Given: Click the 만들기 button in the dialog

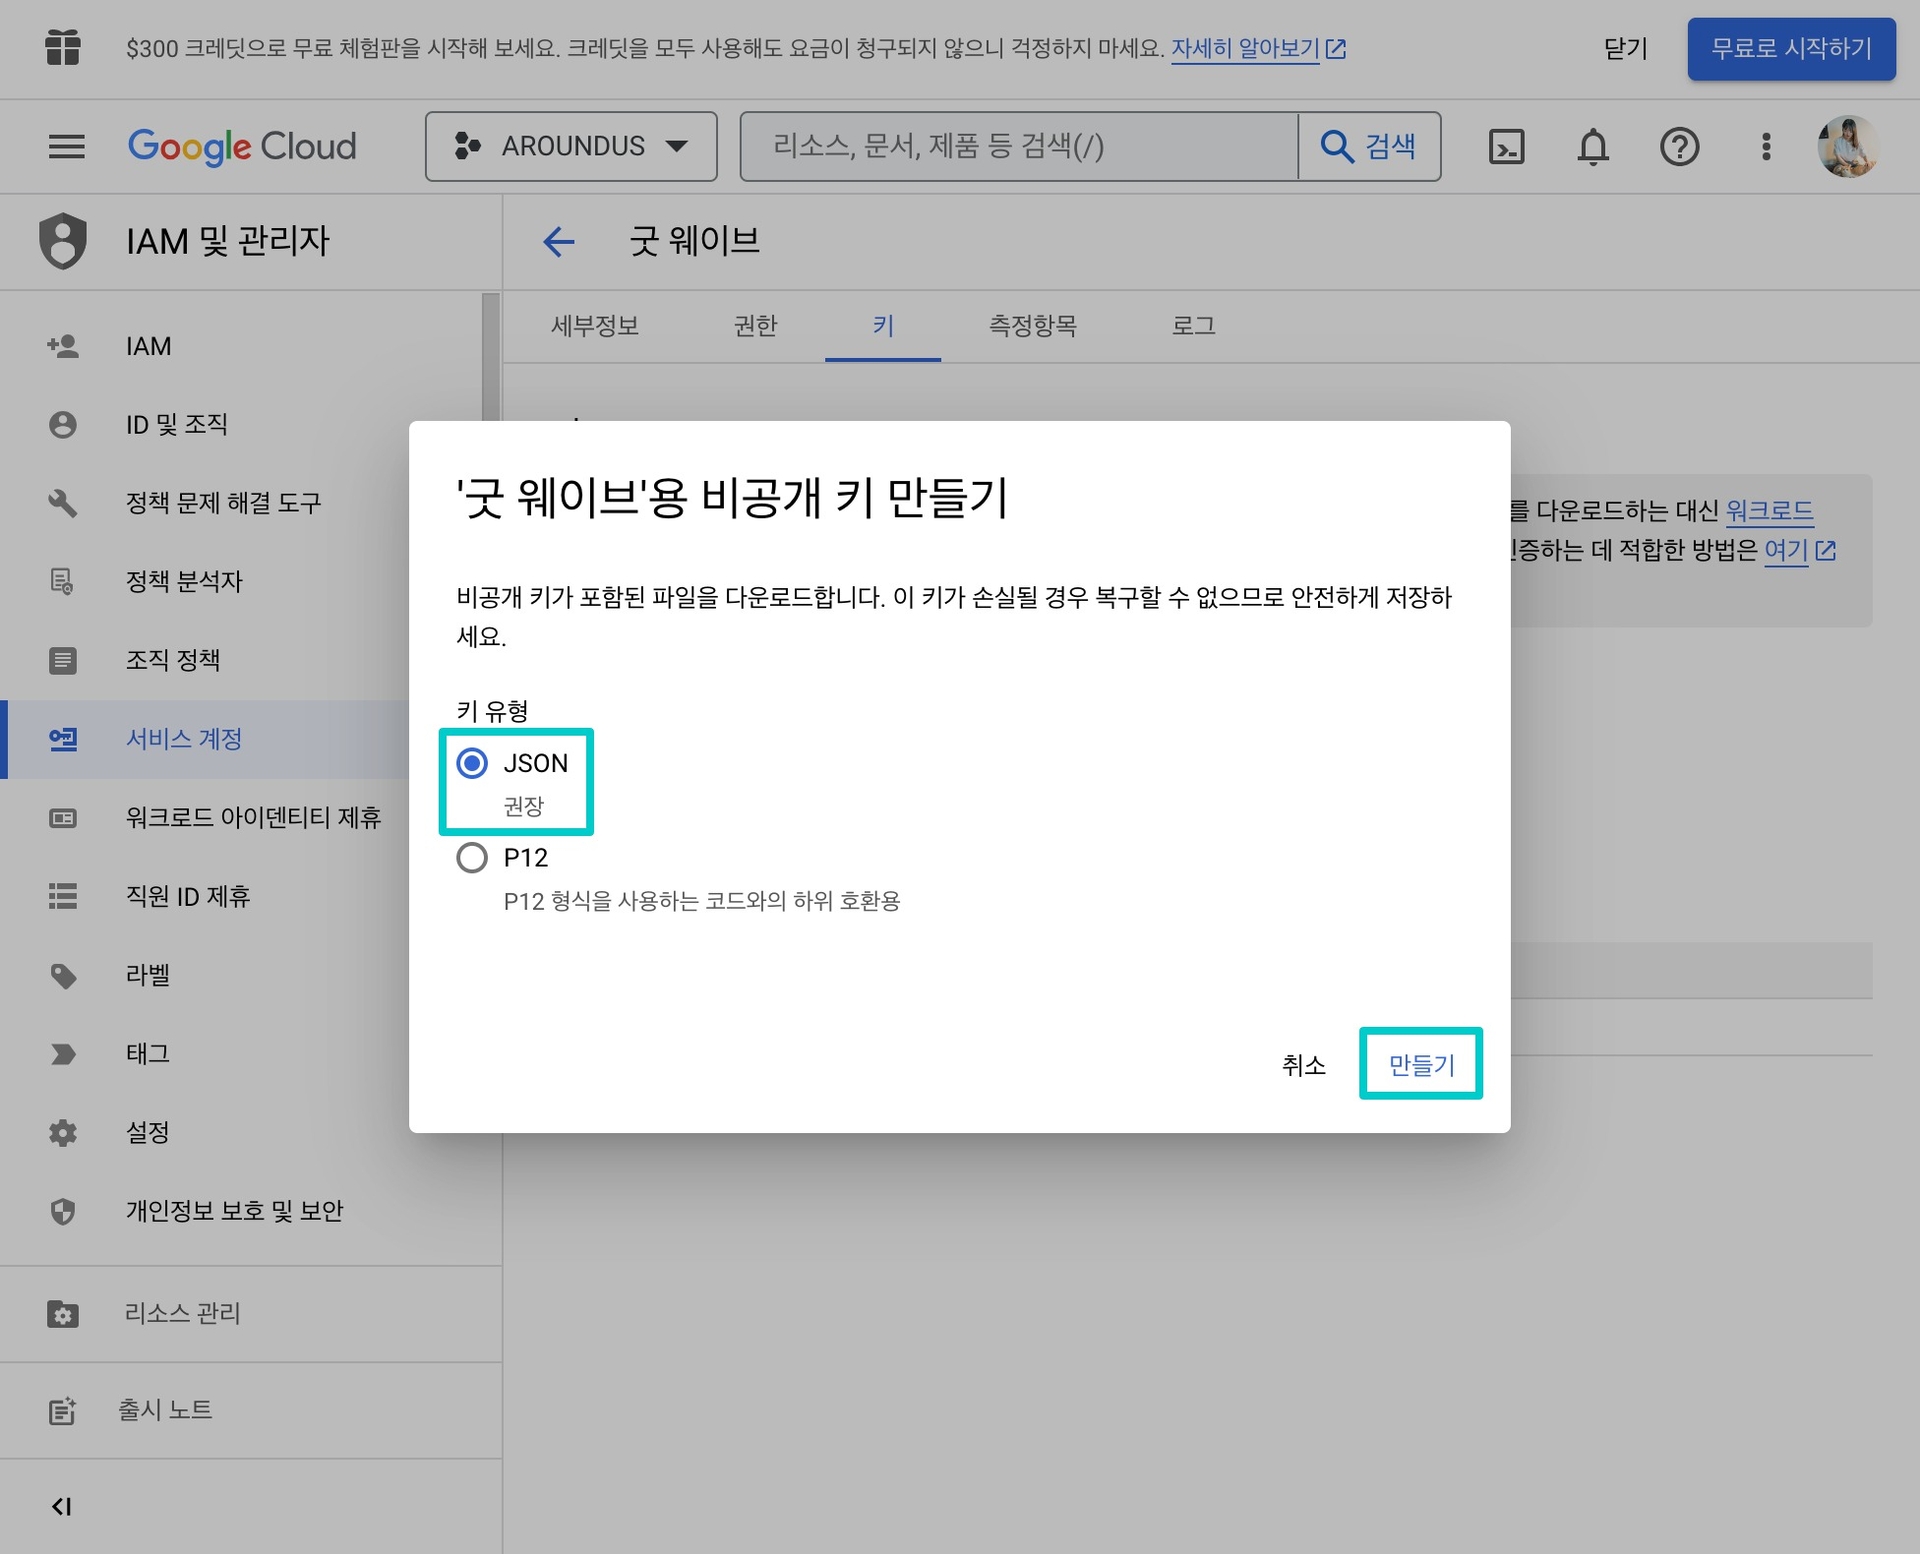Looking at the screenshot, I should pyautogui.click(x=1420, y=1064).
